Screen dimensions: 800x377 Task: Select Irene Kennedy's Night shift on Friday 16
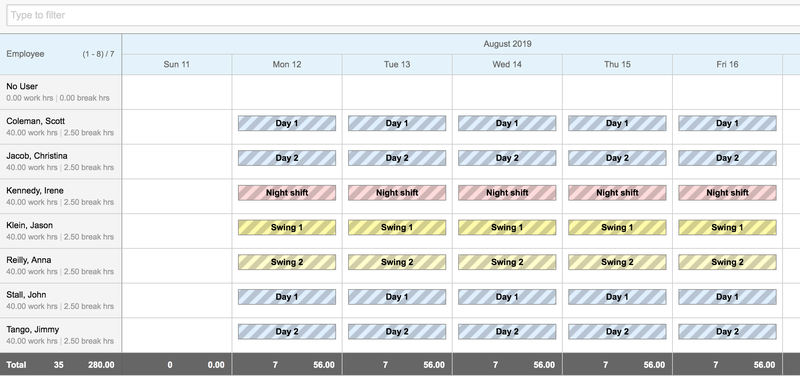click(728, 192)
